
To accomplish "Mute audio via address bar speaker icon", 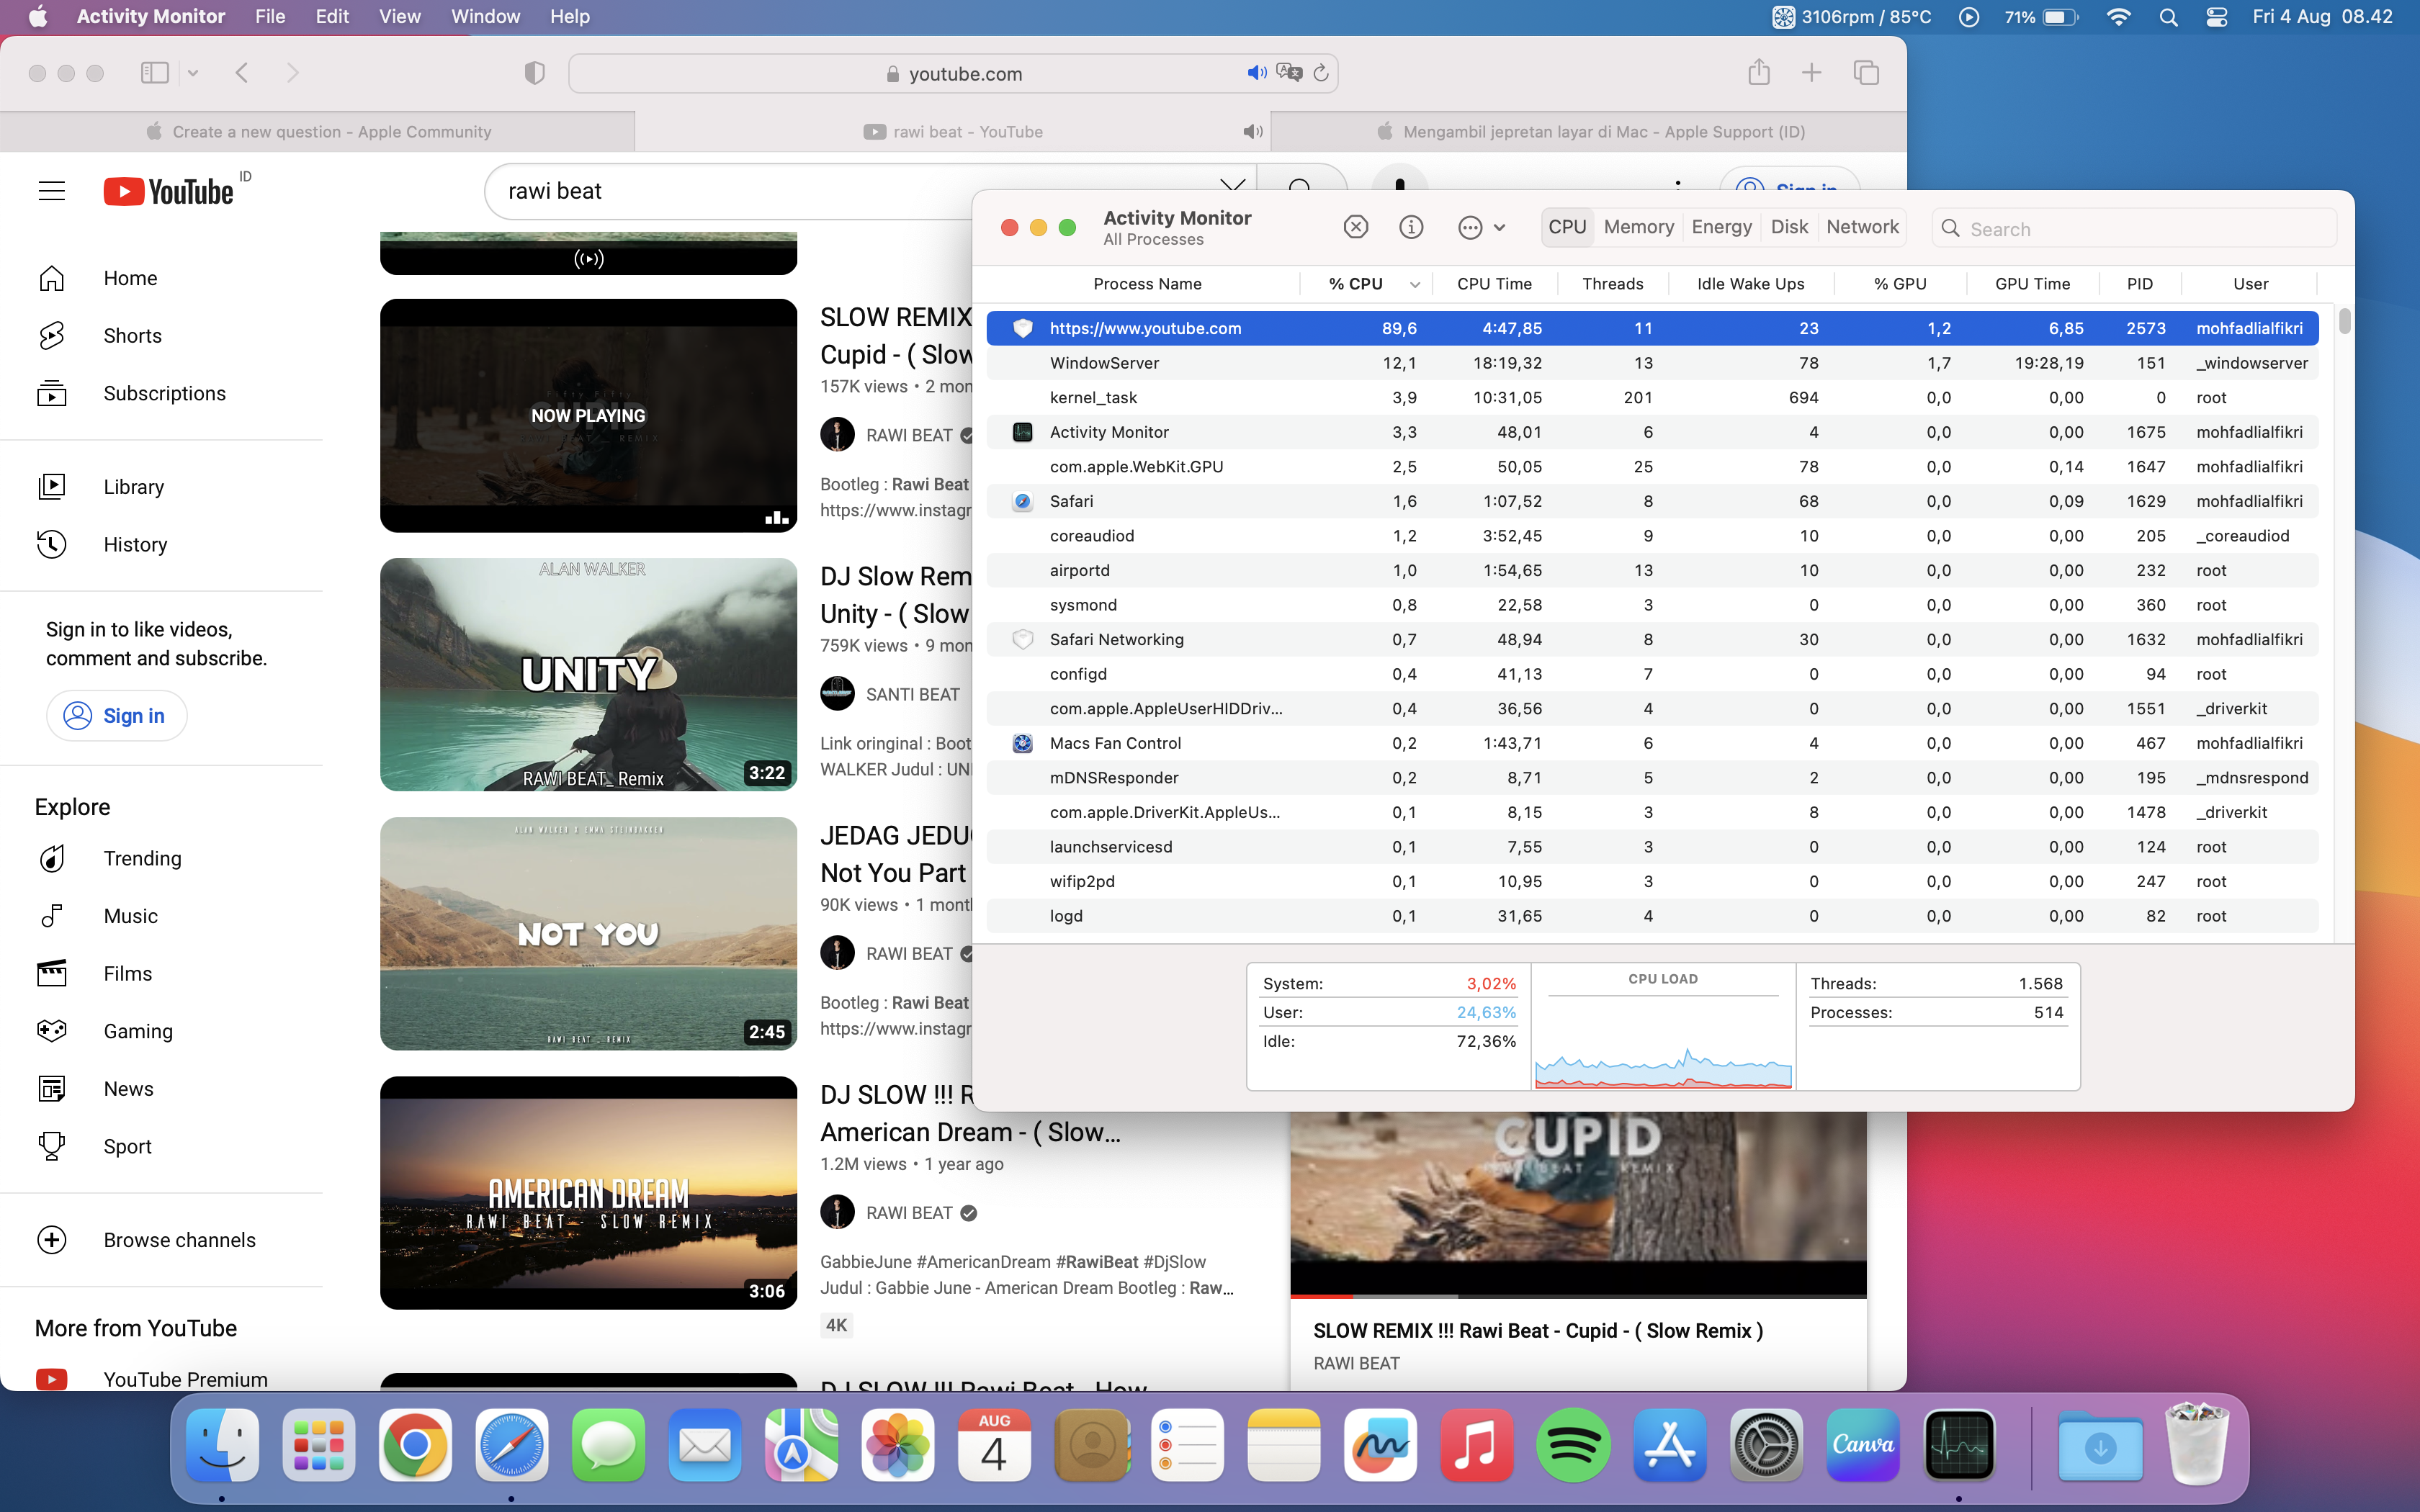I will click(x=1256, y=73).
